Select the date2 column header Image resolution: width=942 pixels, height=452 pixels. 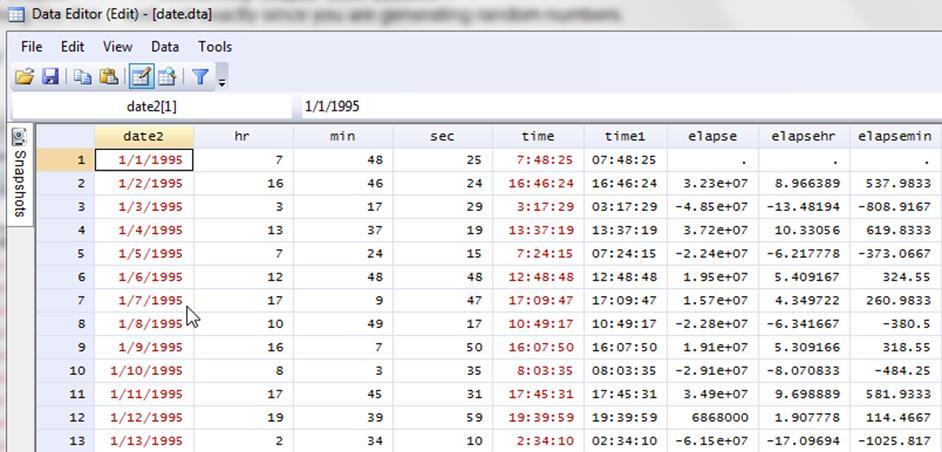[143, 136]
